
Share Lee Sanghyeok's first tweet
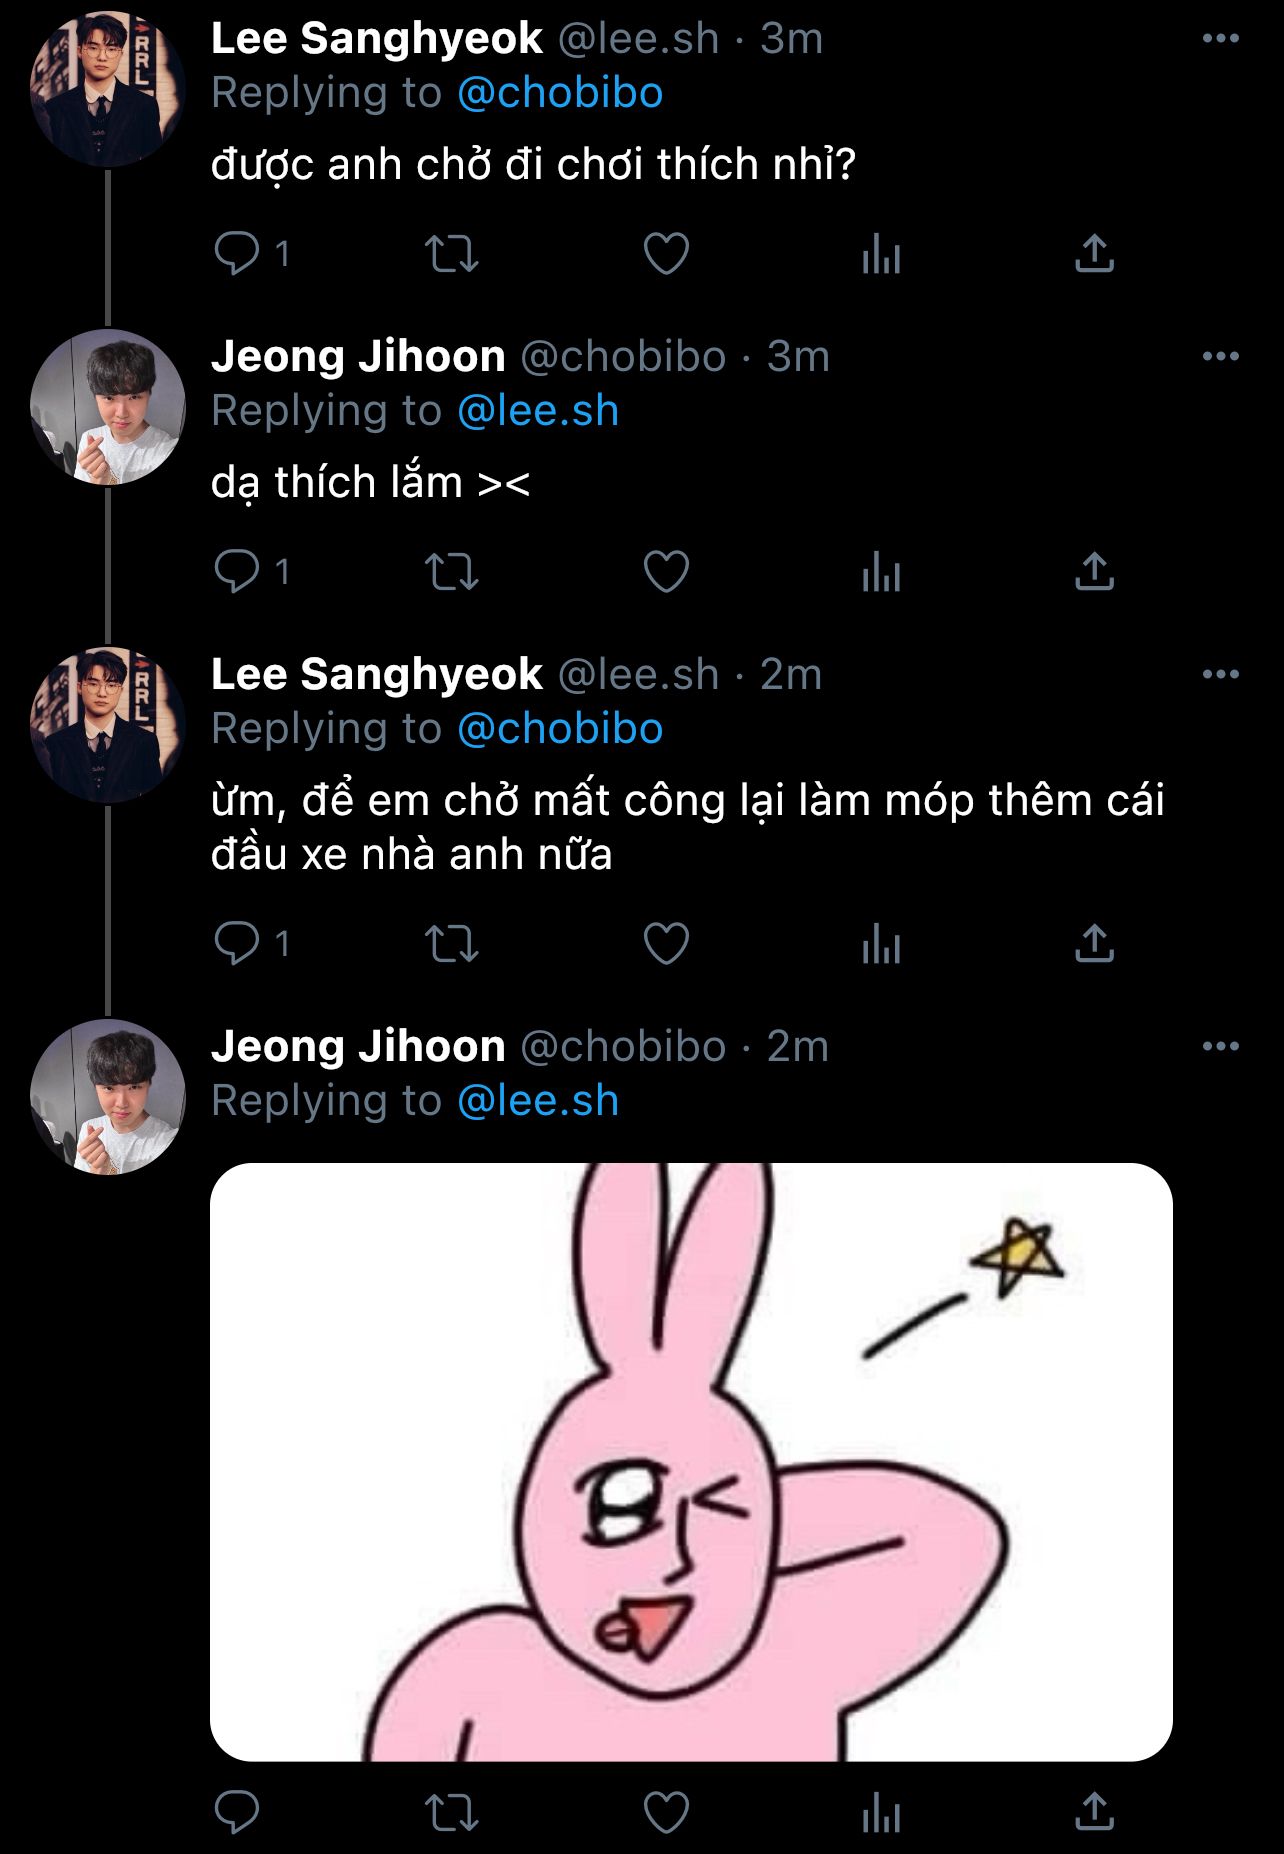[1094, 253]
